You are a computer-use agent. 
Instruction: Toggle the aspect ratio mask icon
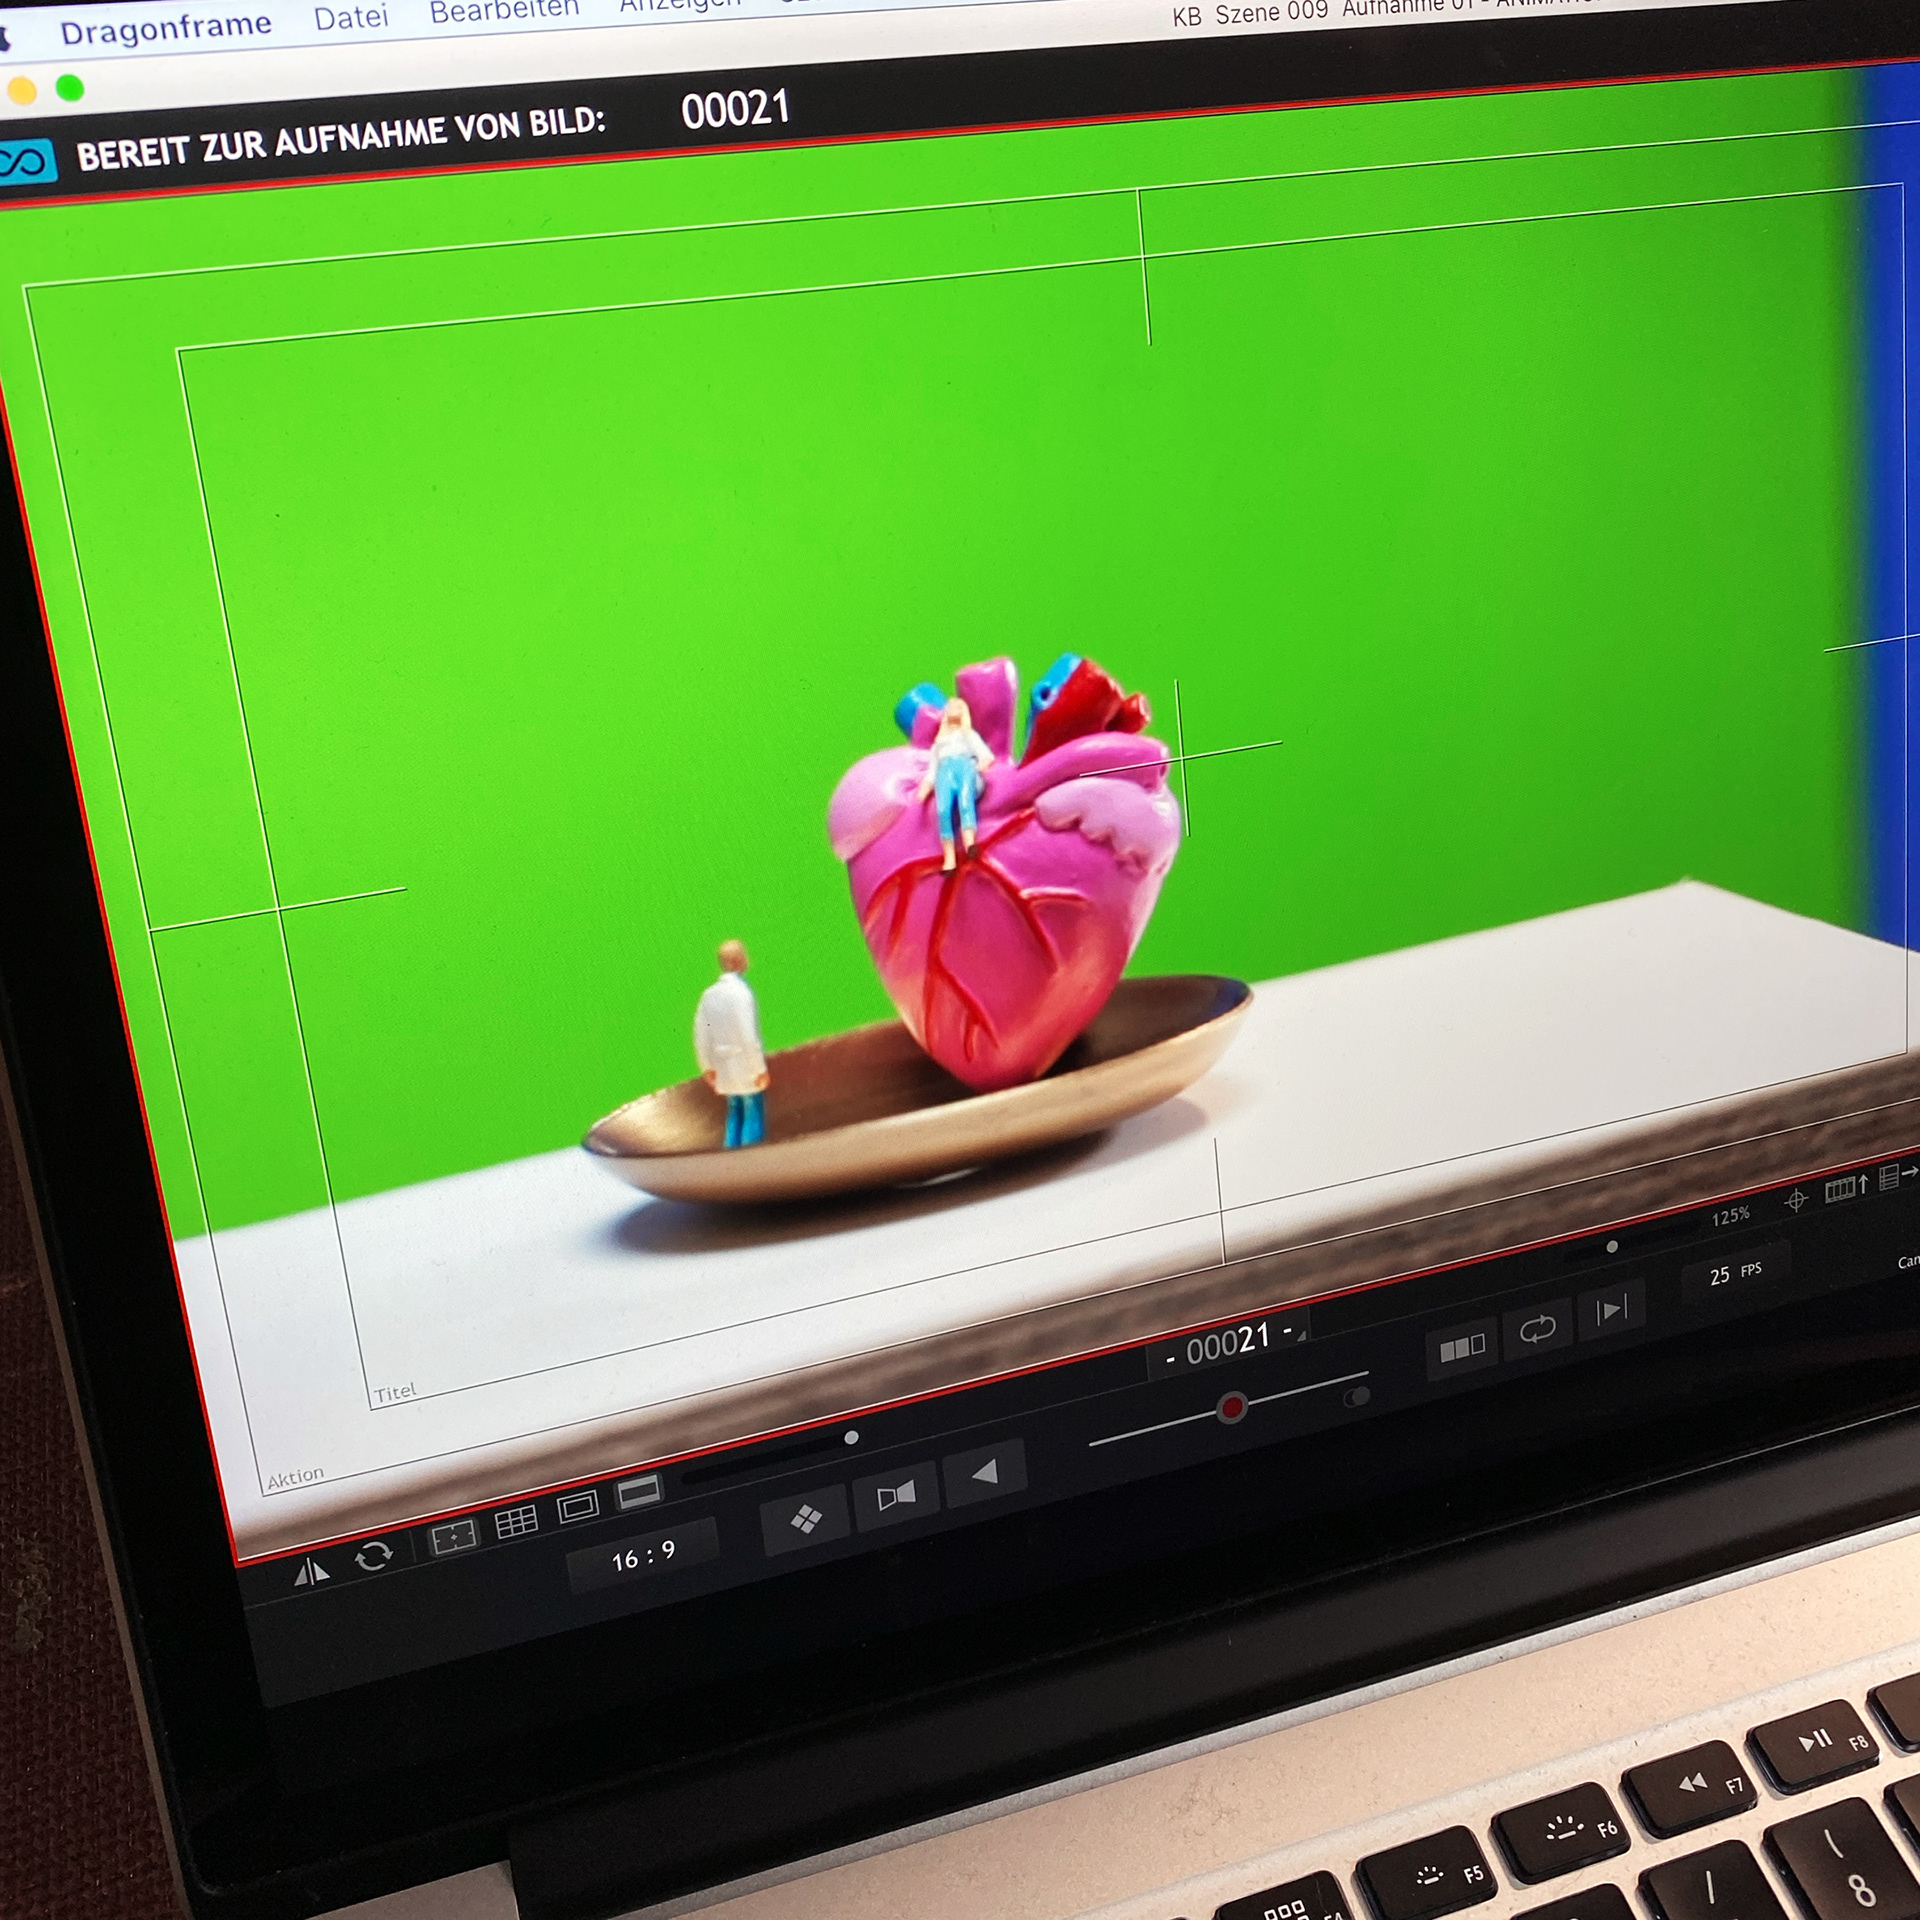[578, 1507]
